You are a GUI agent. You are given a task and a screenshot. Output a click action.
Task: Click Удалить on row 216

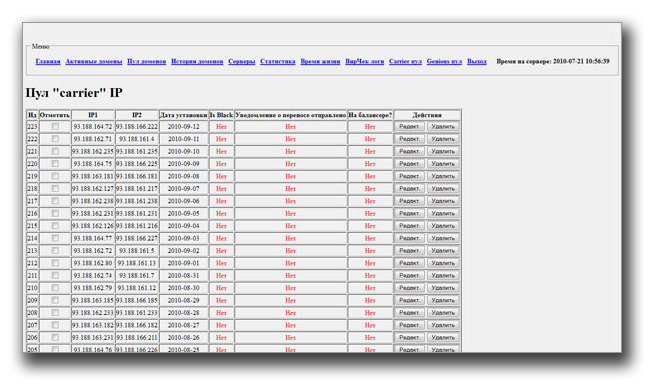(443, 213)
